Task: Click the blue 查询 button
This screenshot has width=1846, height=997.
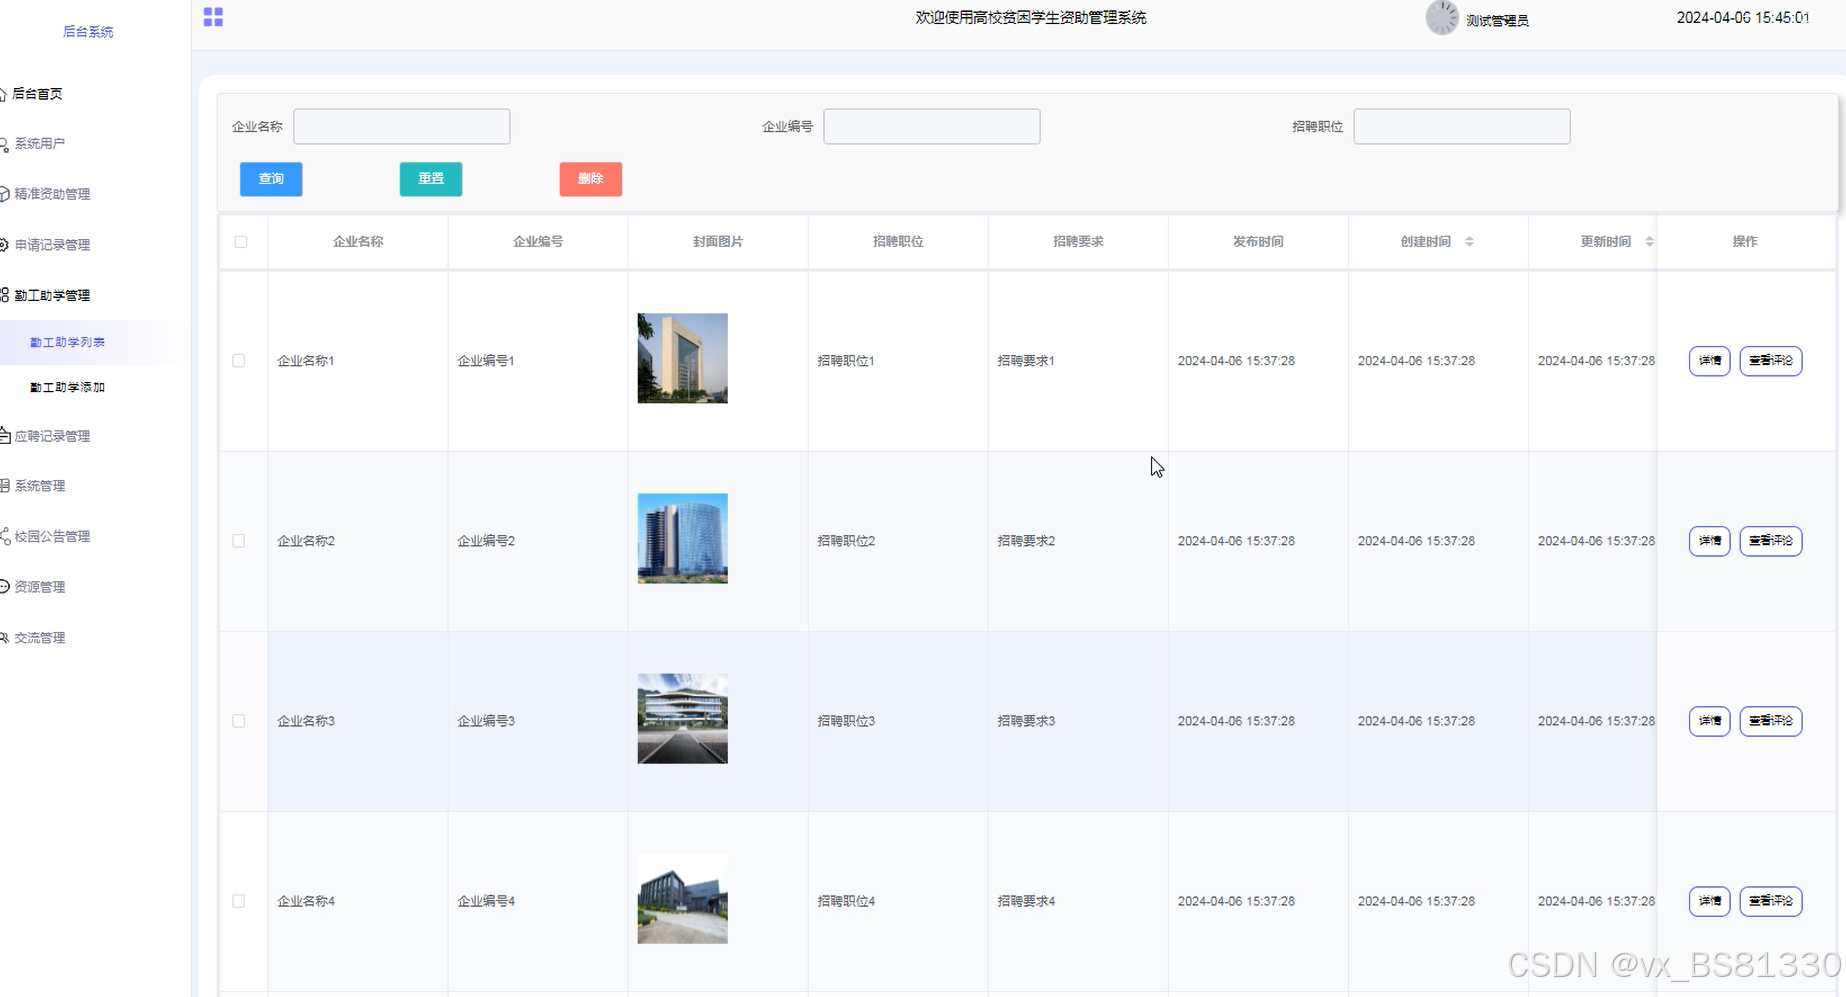Action: pos(271,179)
